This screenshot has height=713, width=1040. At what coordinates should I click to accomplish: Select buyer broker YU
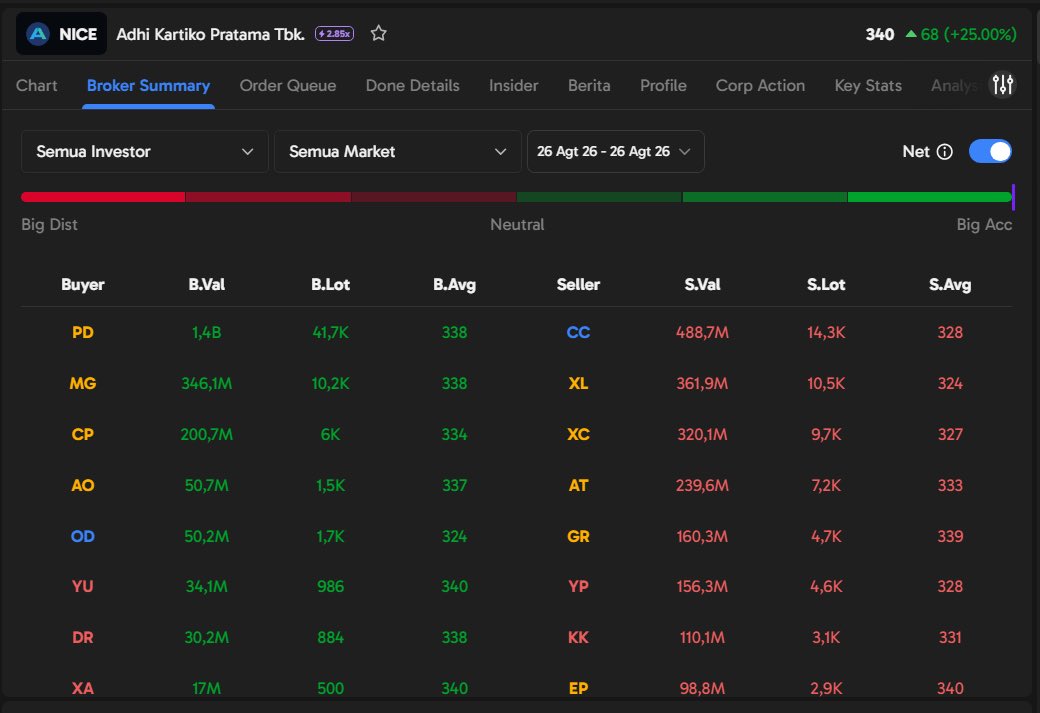[83, 586]
